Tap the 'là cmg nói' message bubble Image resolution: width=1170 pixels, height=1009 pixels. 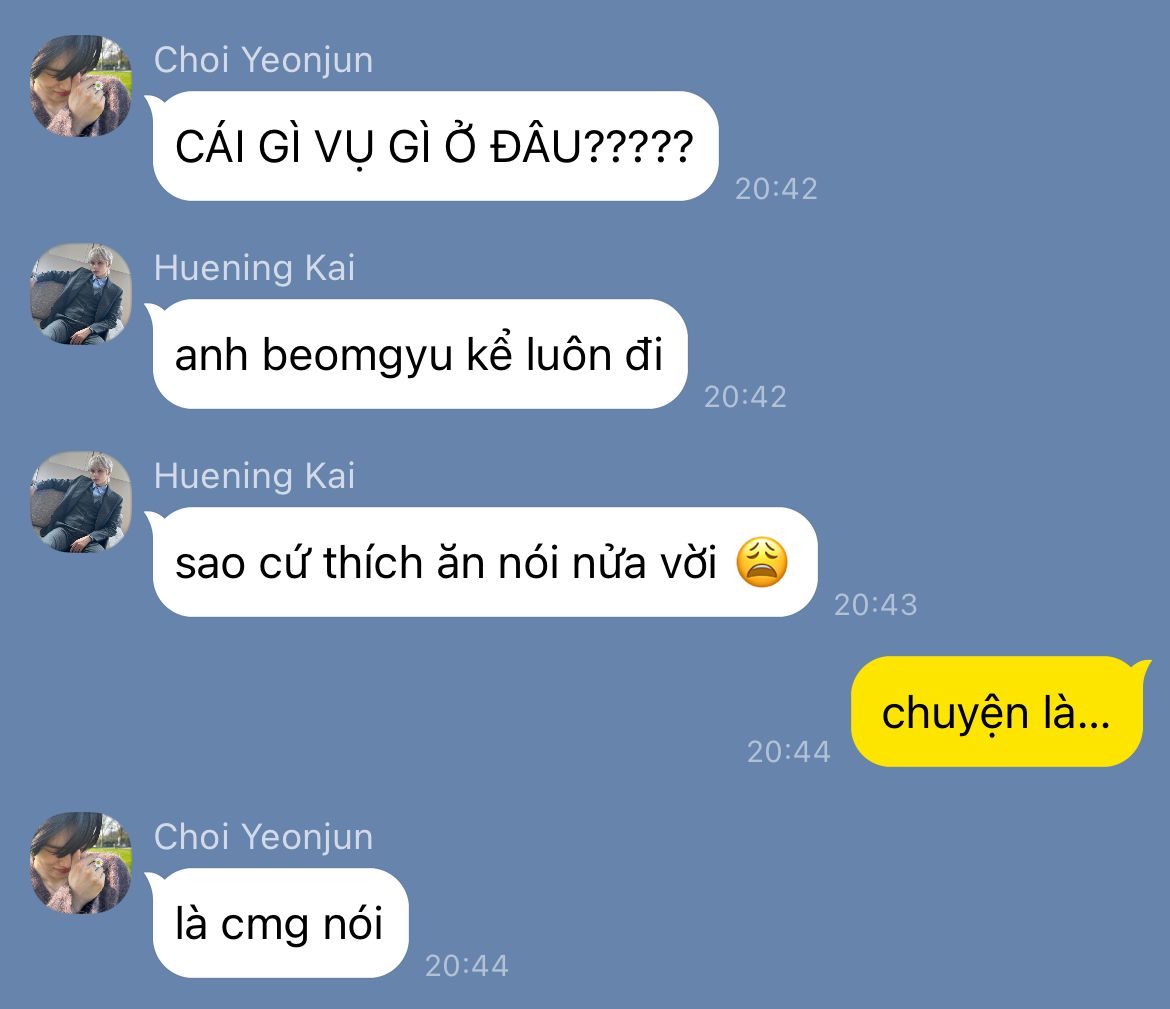(x=280, y=923)
